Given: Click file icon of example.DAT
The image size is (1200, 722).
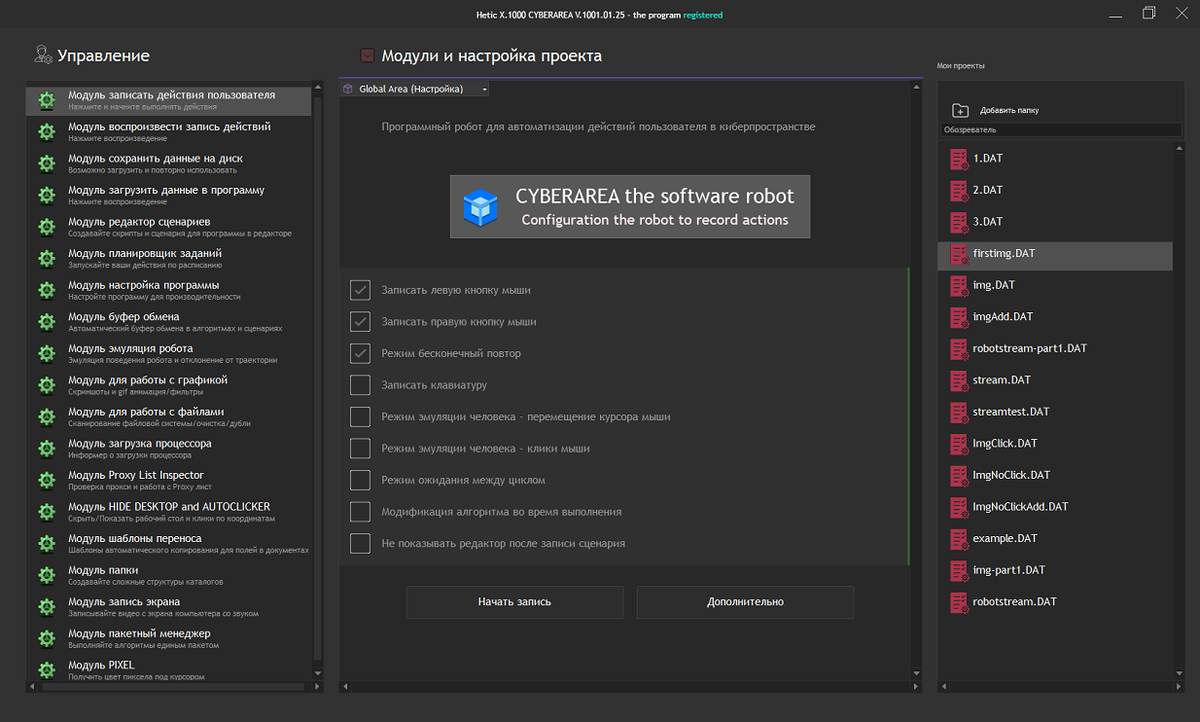Looking at the screenshot, I should 958,539.
